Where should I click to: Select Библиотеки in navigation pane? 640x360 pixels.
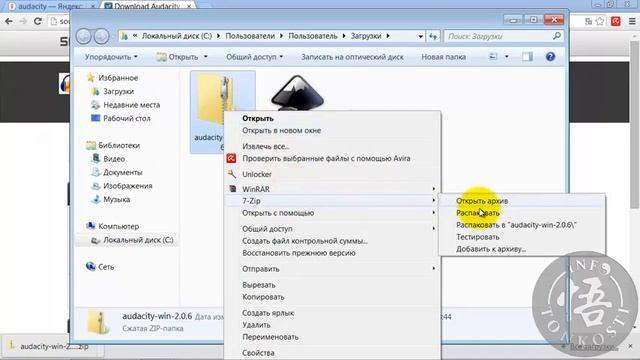(119, 145)
